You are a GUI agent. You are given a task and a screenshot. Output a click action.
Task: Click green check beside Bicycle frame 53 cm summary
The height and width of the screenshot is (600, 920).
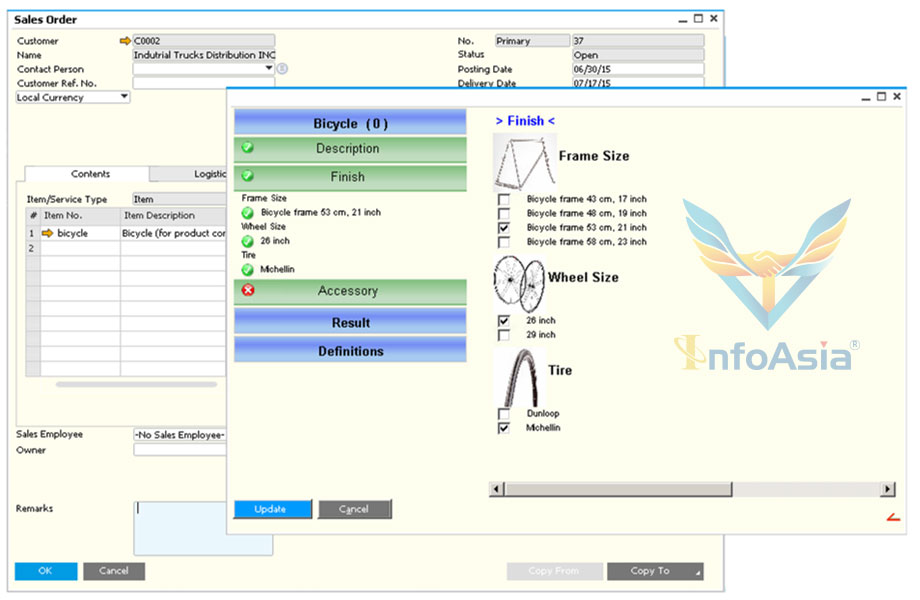point(248,212)
